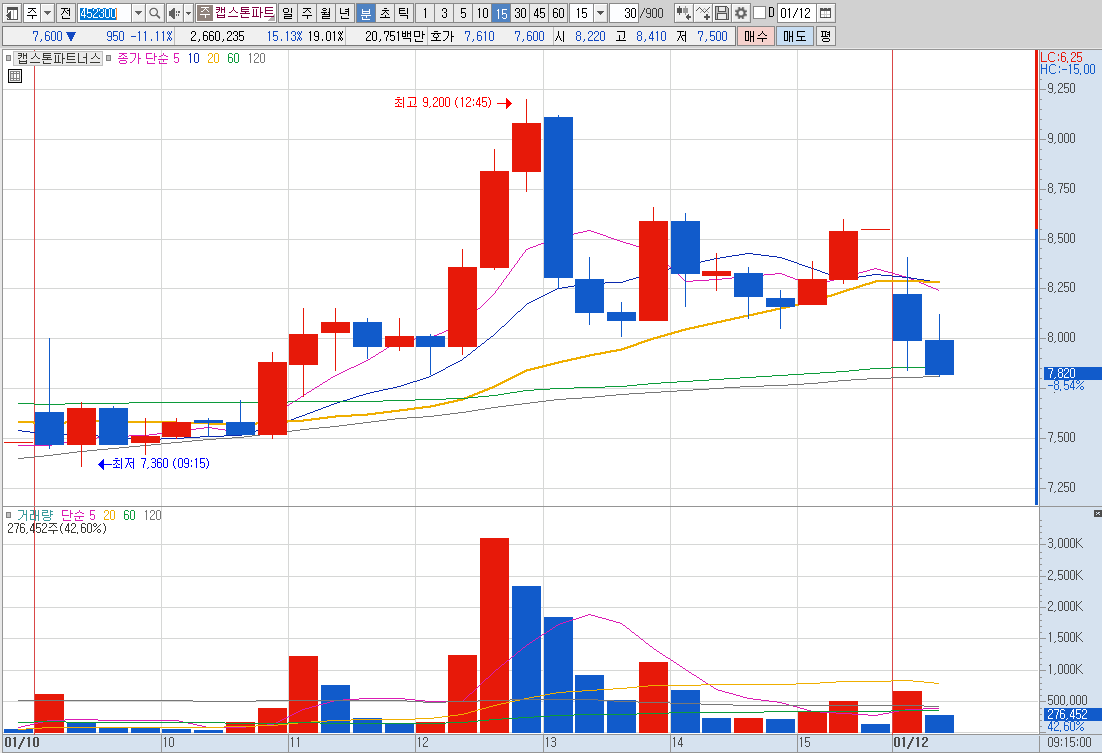Switch to 1-minute interval
The height and width of the screenshot is (753, 1102).
pos(424,13)
